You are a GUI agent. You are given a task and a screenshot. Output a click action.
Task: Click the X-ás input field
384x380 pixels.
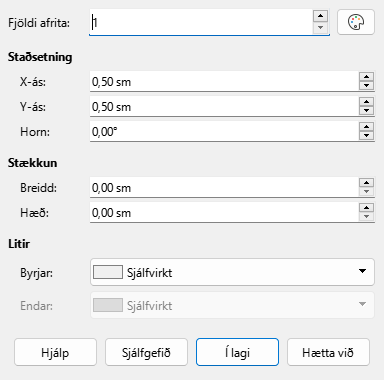[224, 81]
